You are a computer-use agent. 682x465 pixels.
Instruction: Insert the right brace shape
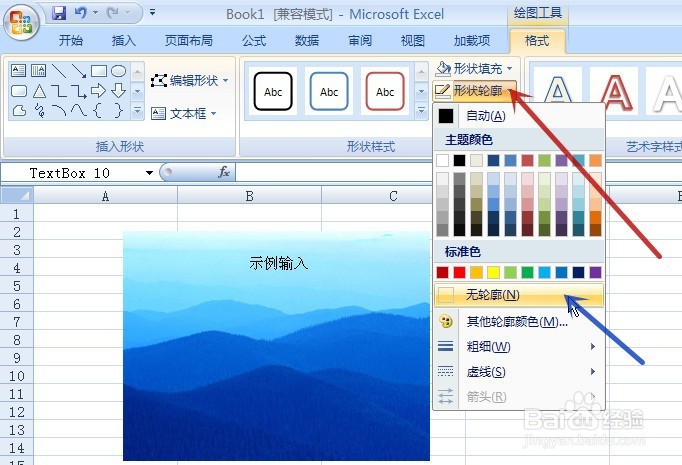(118, 111)
